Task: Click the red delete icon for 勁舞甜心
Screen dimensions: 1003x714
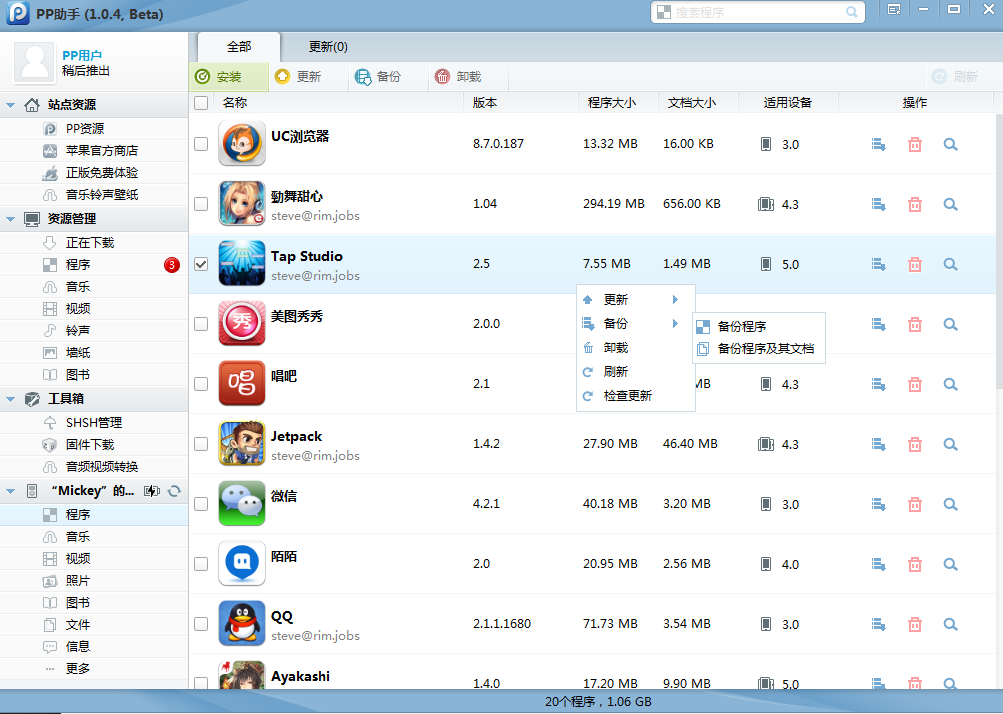Action: [x=914, y=205]
